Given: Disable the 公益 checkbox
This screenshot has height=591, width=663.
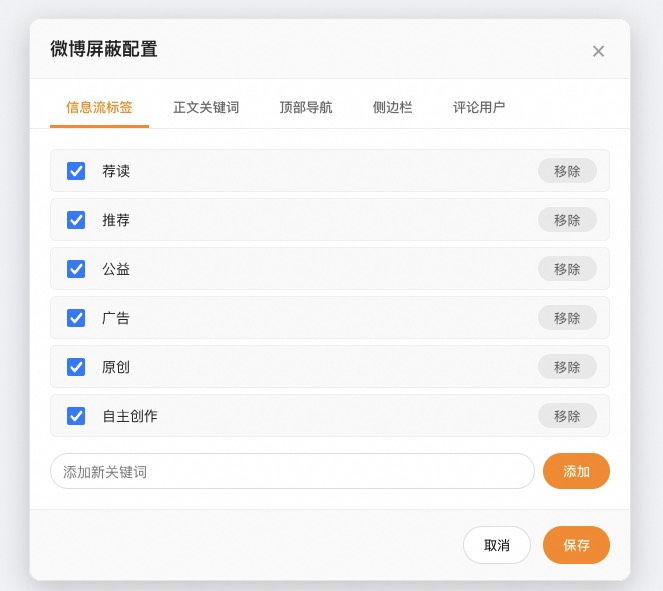Looking at the screenshot, I should click(76, 269).
